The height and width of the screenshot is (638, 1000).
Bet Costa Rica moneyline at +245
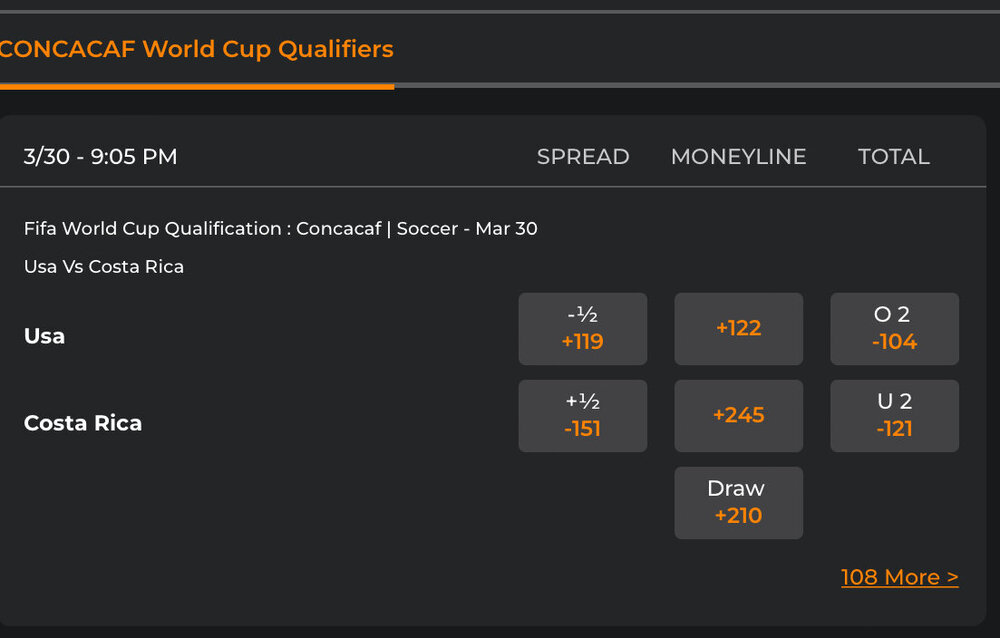pos(738,416)
